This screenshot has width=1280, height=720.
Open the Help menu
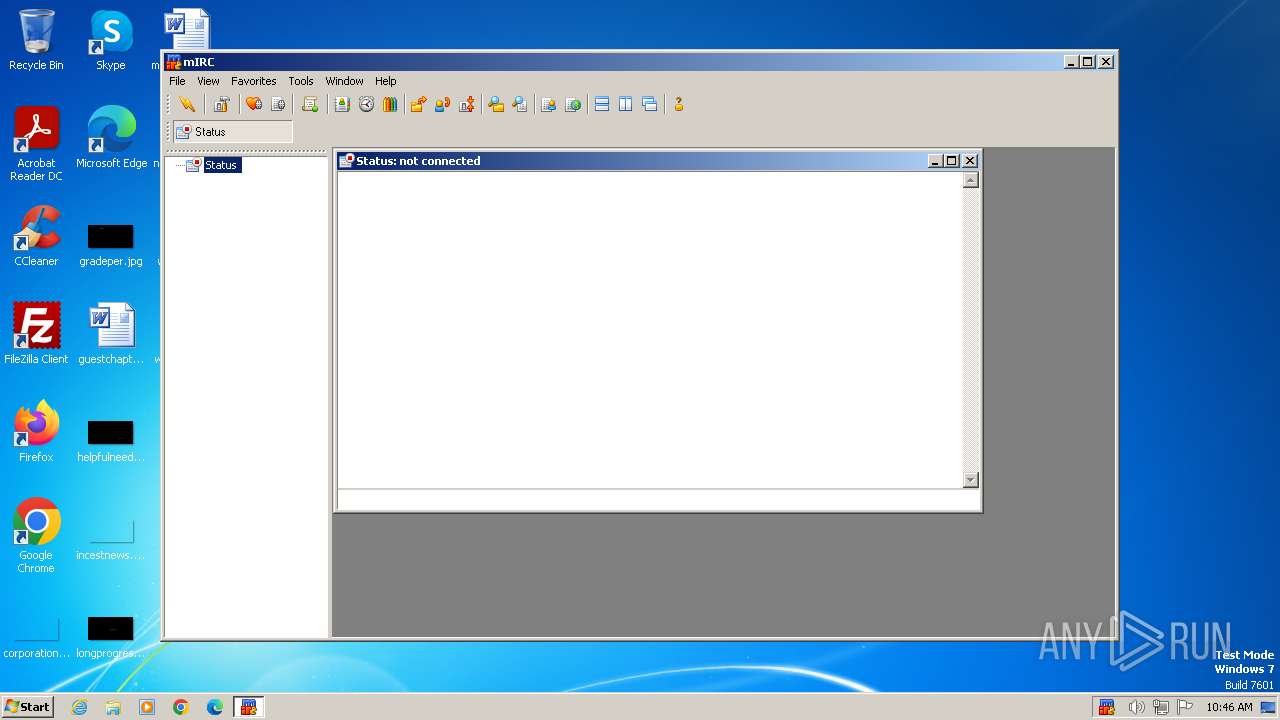386,81
